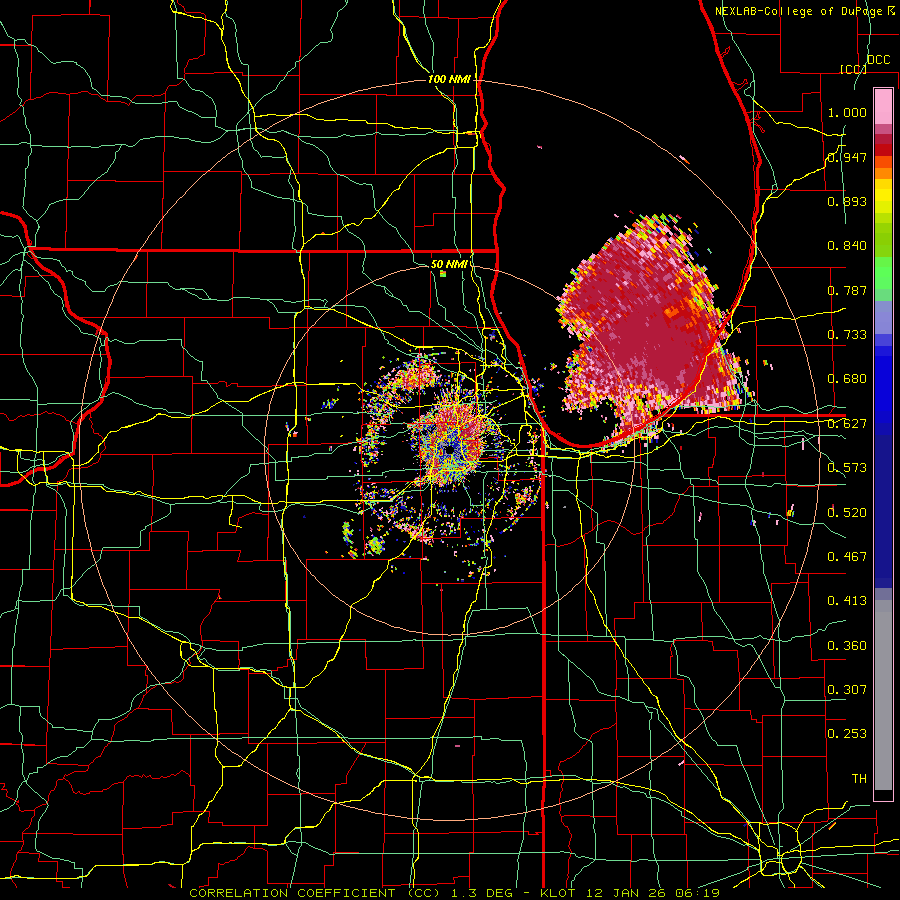This screenshot has width=900, height=900.
Task: Click the [CC] legend heading
Action: [x=853, y=69]
